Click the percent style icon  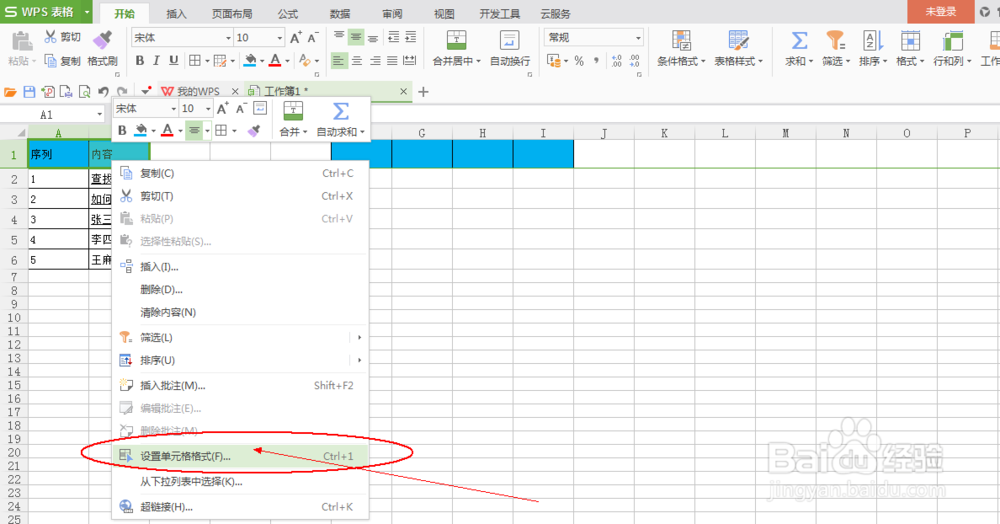coord(579,61)
